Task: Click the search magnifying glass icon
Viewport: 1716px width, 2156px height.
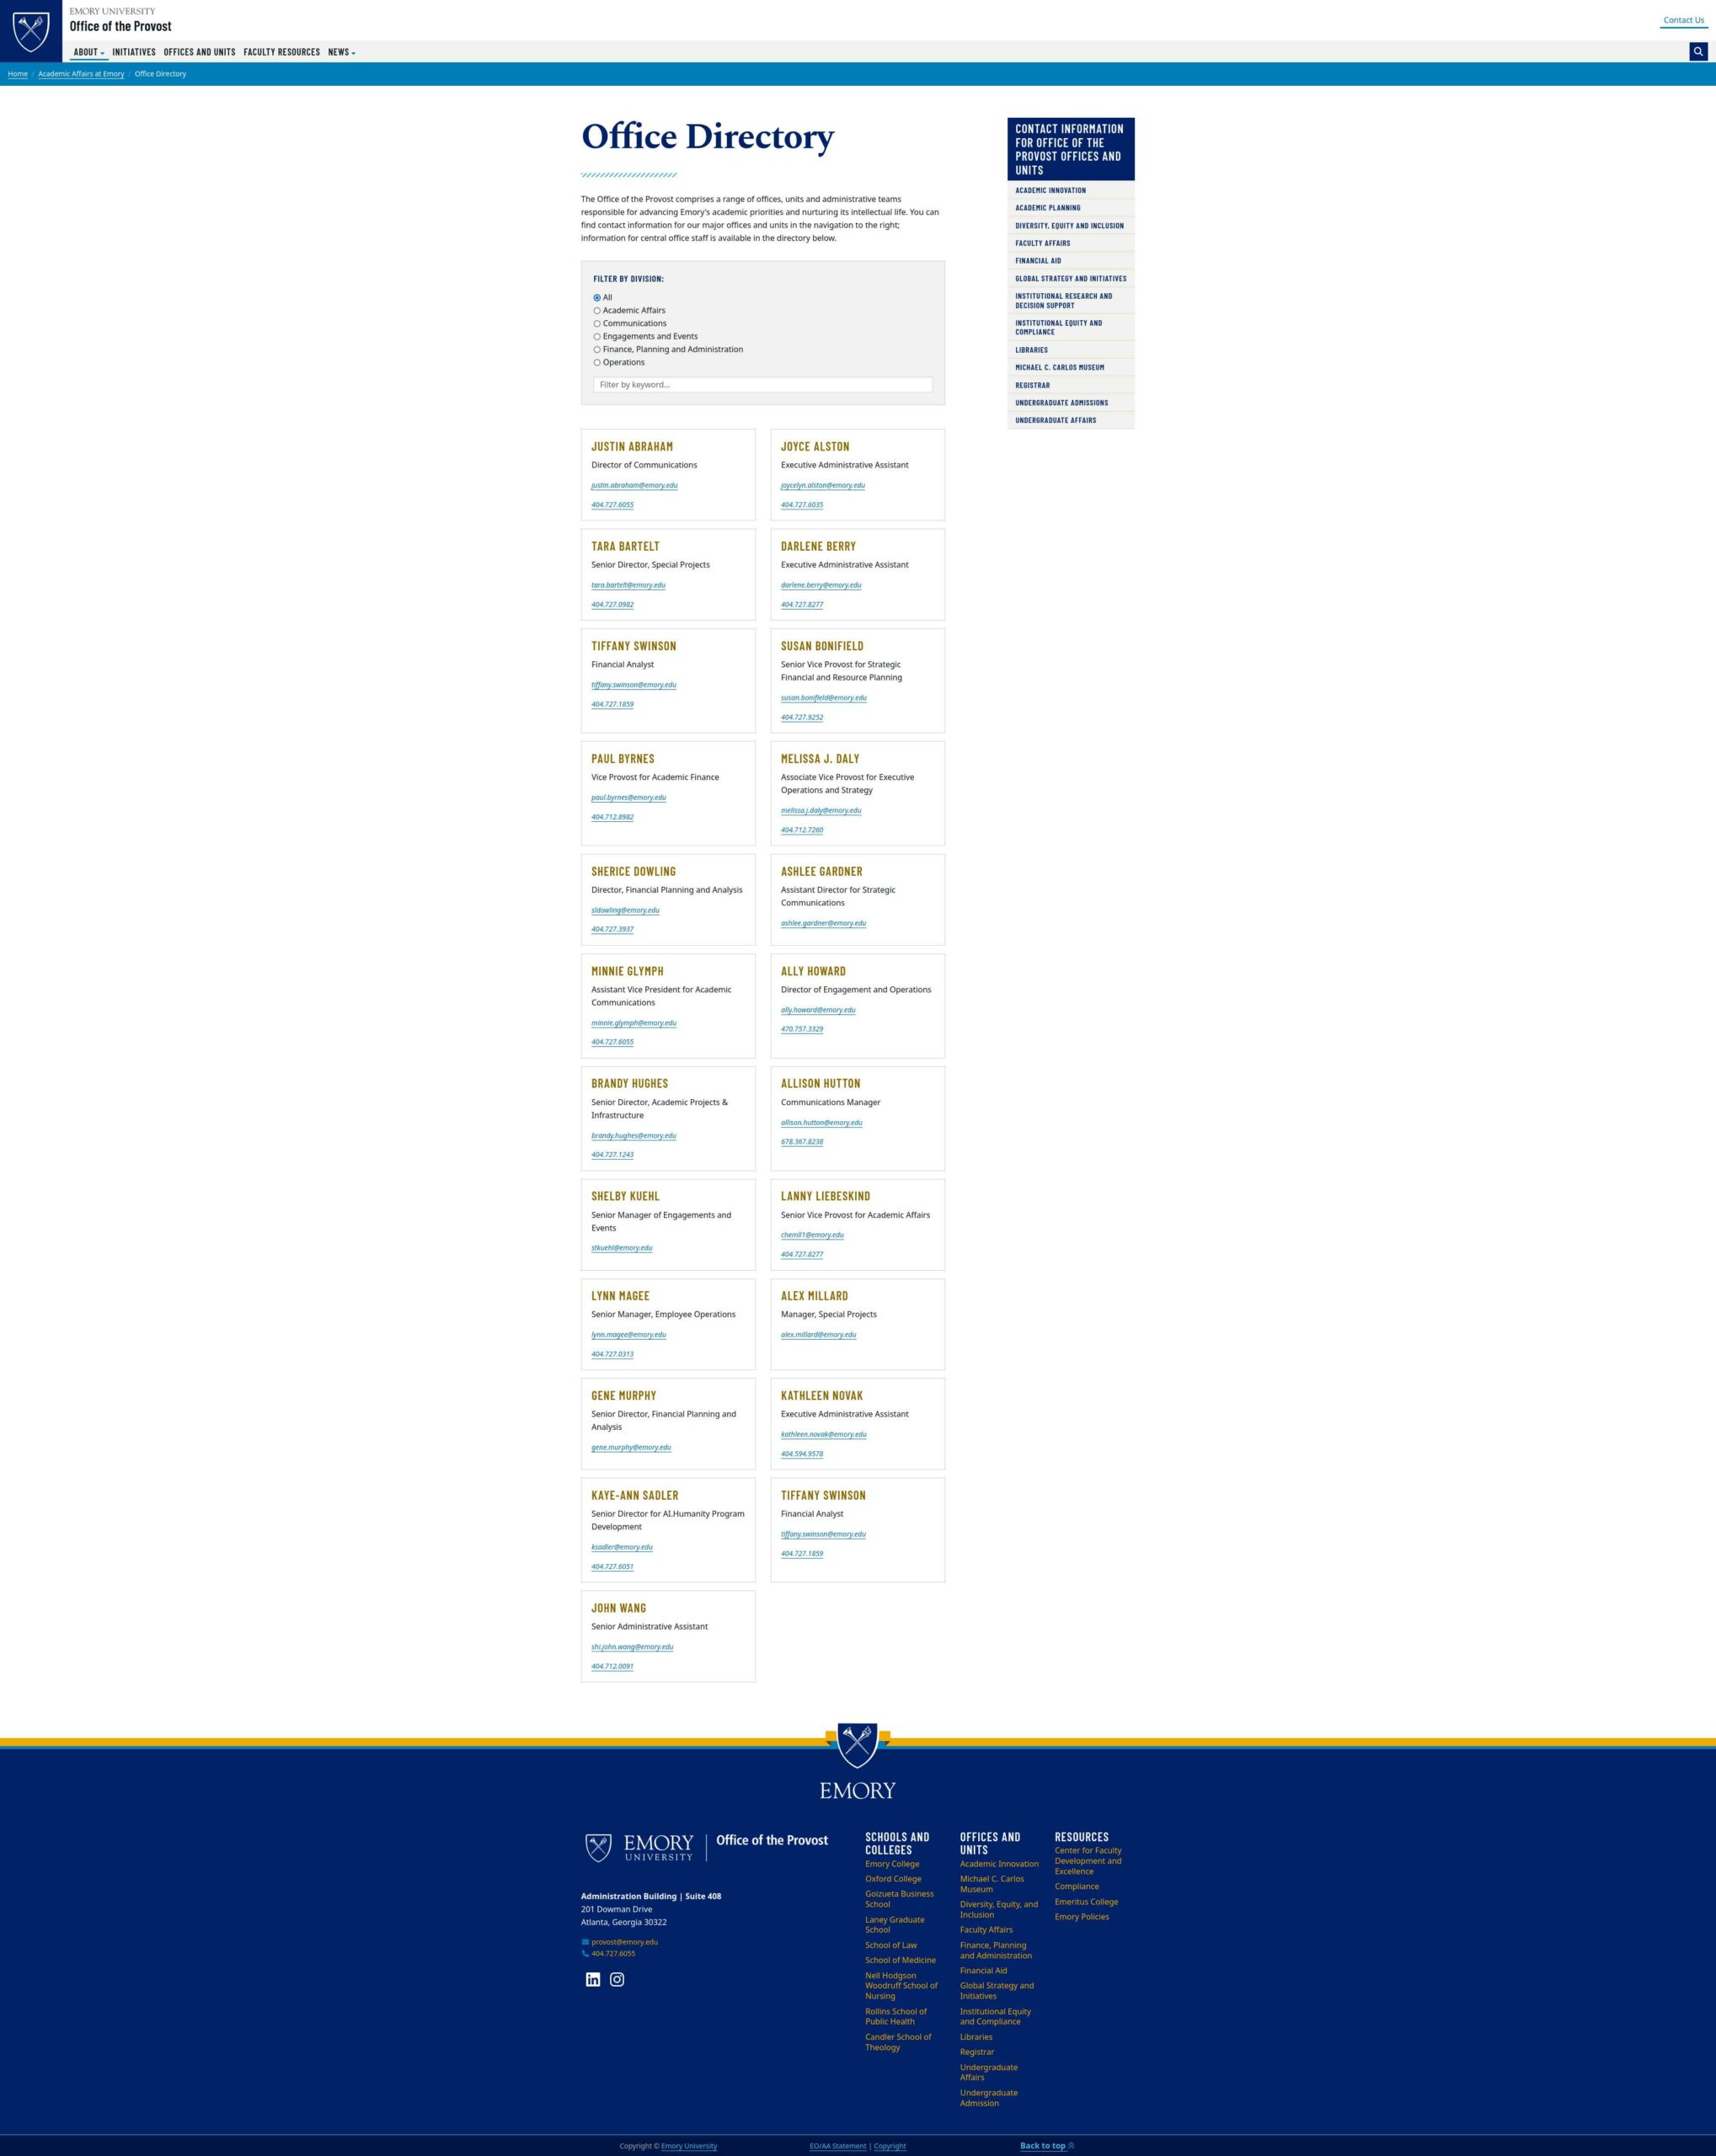Action: pos(1695,51)
